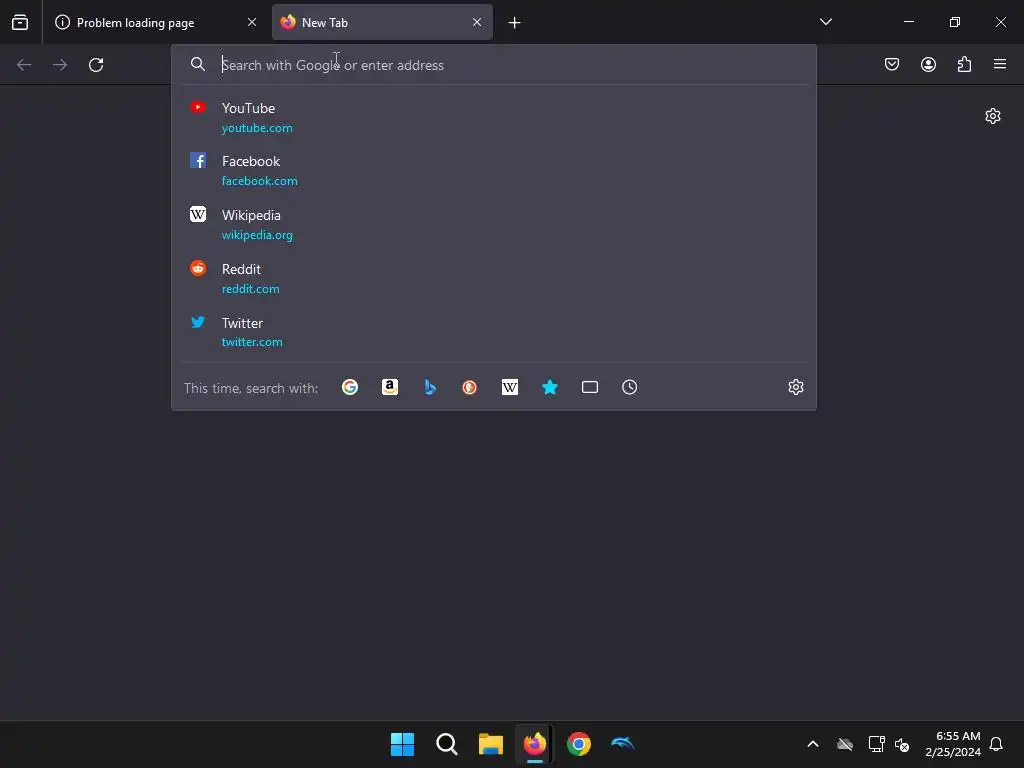Click the Facebook favicon in suggestions
Viewport: 1024px width, 768px height.
198,160
